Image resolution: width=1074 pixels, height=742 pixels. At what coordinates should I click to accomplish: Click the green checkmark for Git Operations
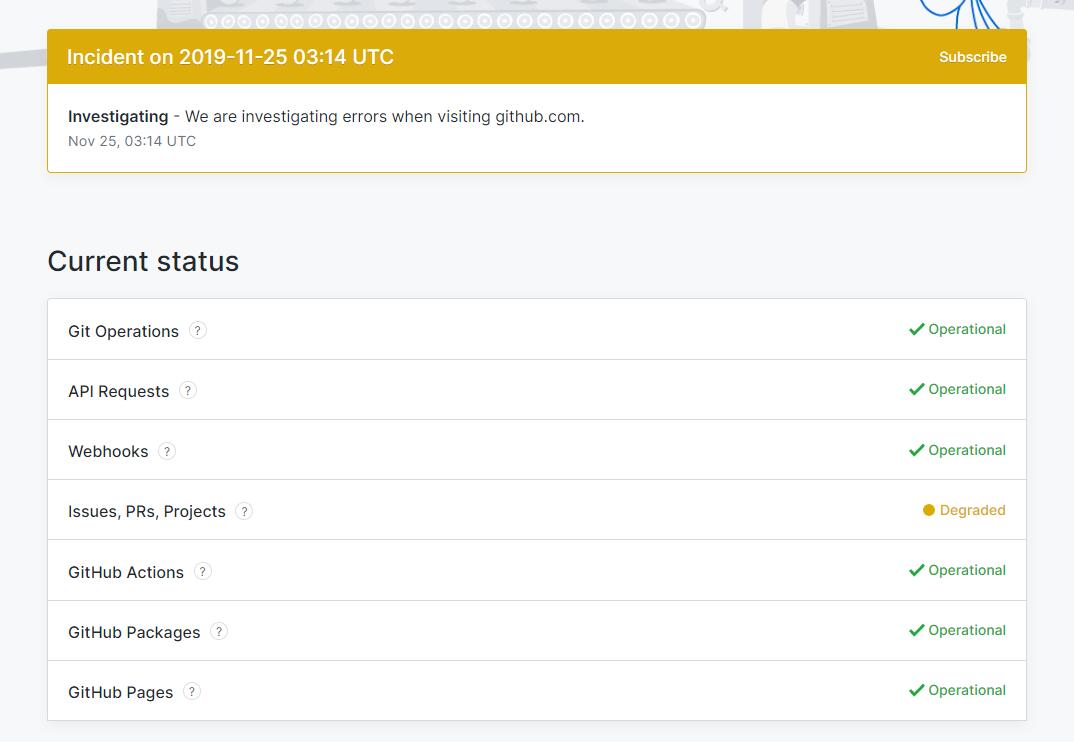tap(916, 329)
